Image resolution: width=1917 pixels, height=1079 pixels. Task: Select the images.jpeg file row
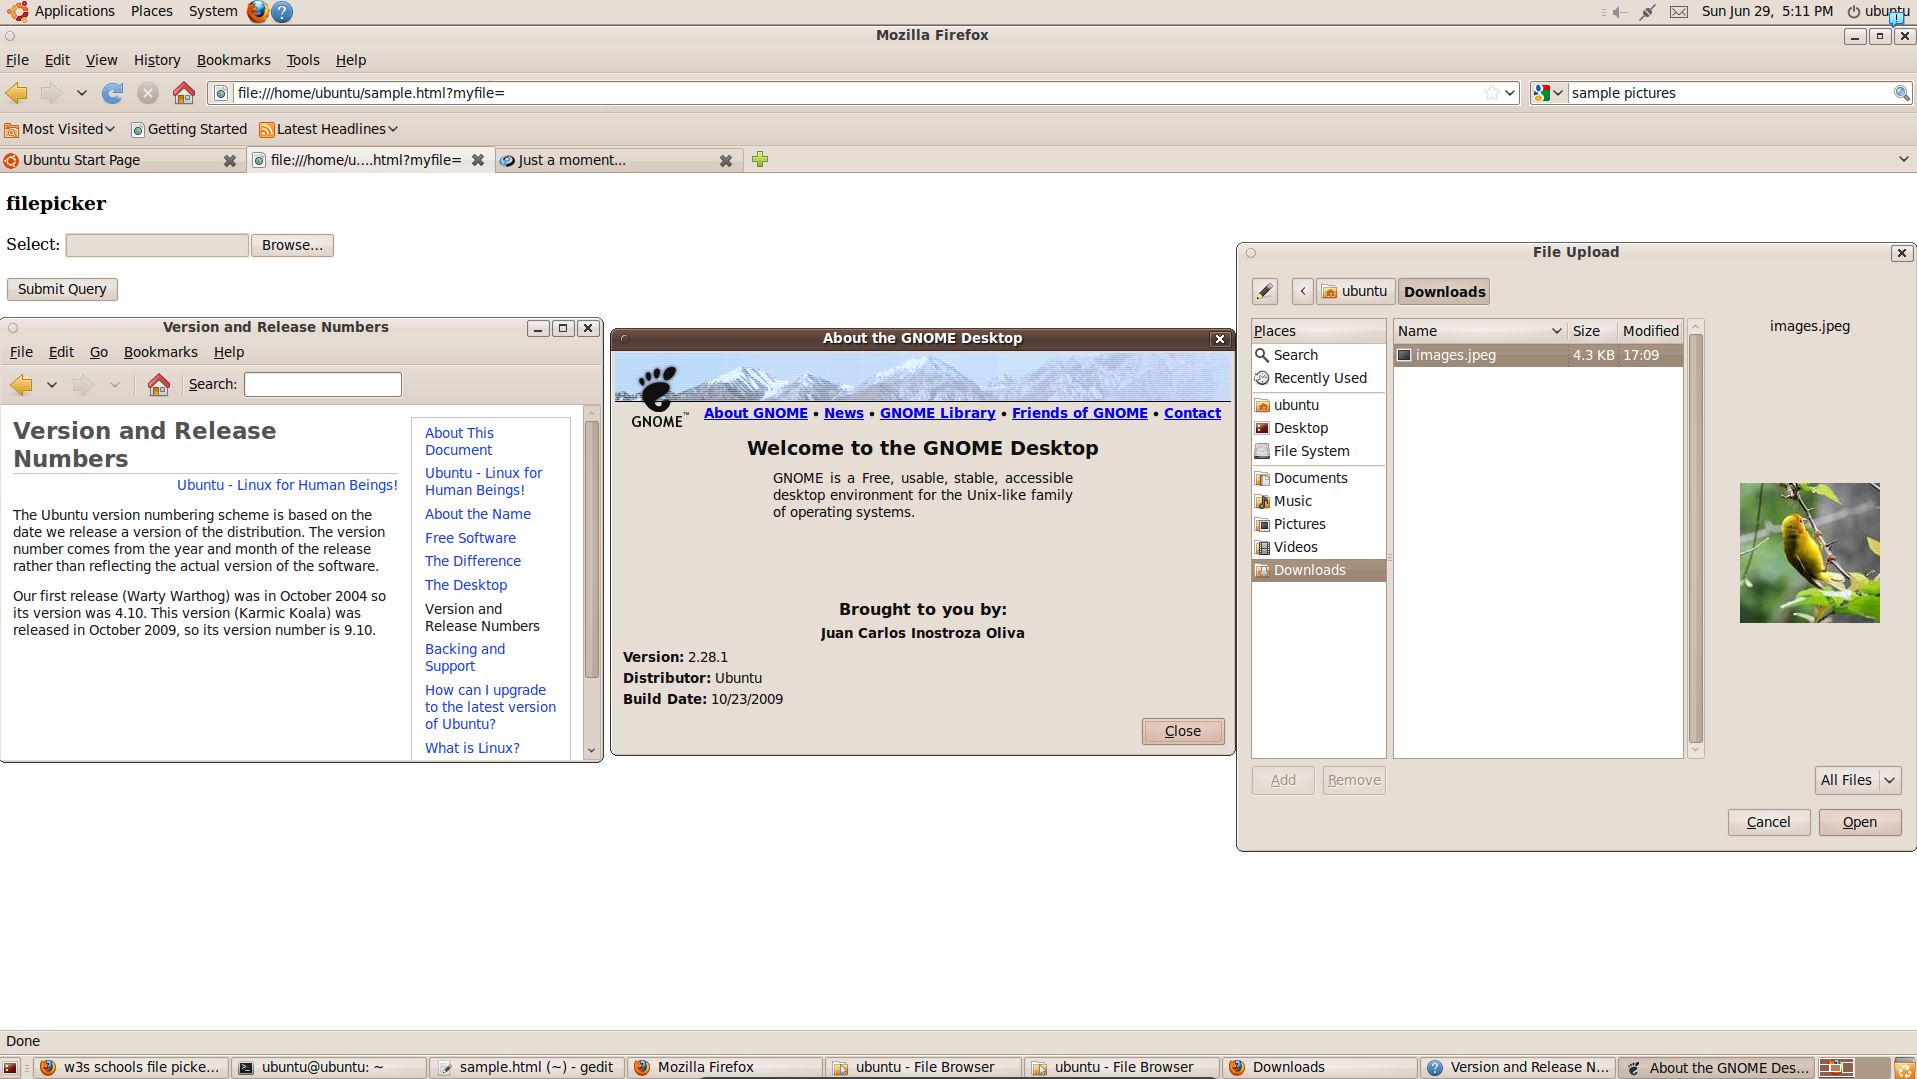1538,355
